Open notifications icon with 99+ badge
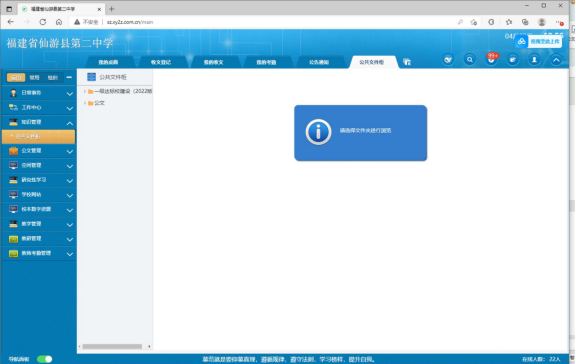The height and width of the screenshot is (364, 576). (x=491, y=60)
